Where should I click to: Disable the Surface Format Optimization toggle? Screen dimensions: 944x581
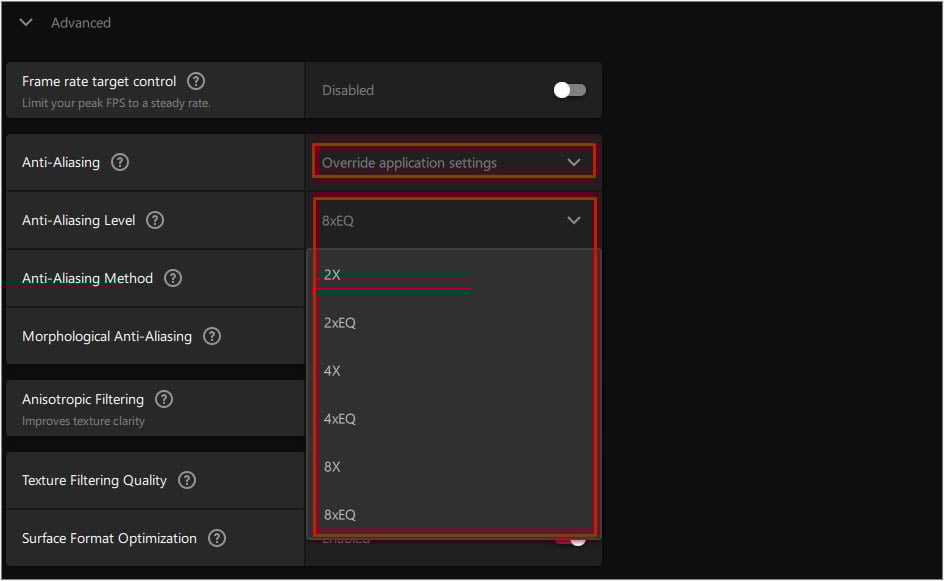click(x=571, y=538)
